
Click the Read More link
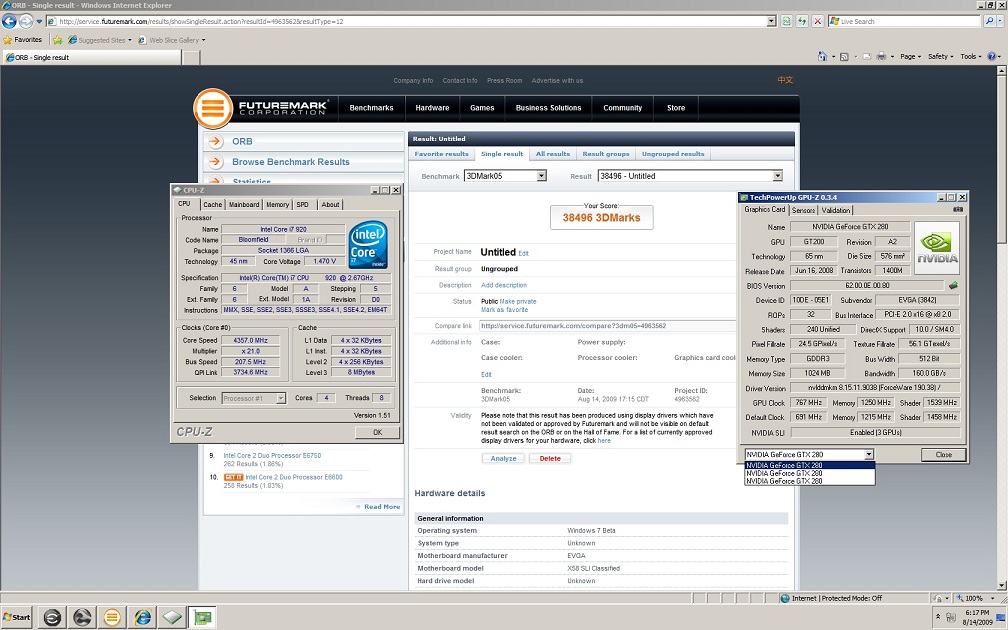tap(382, 507)
